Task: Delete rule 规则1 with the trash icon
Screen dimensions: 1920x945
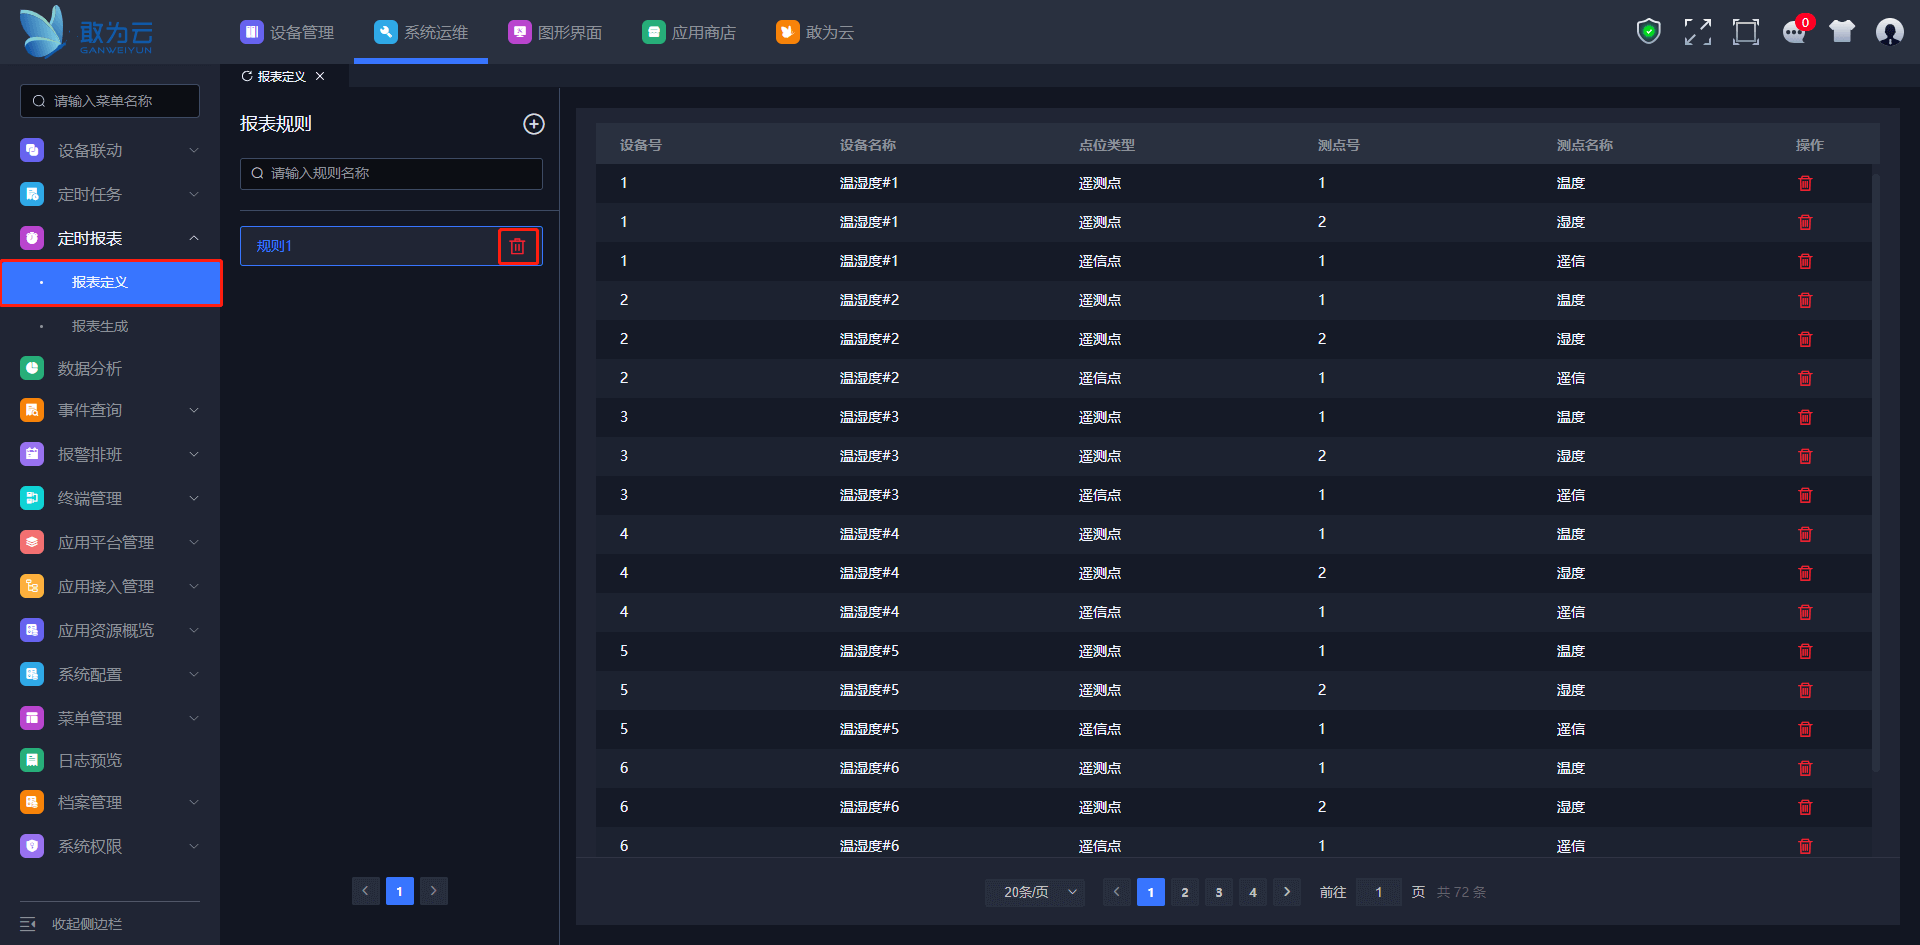Action: click(x=517, y=246)
